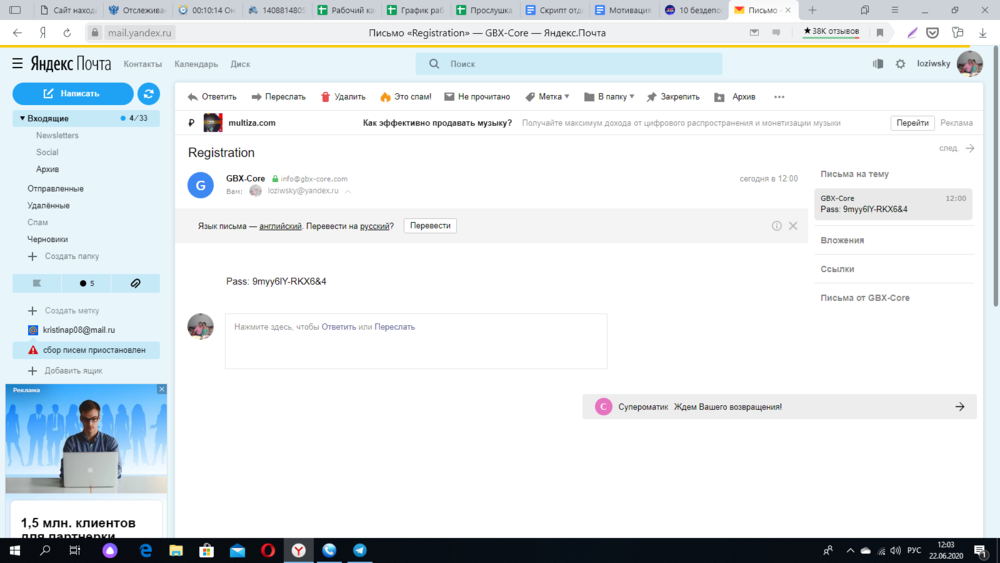This screenshot has width=1000, height=563.
Task: Move the message to Архив from the toolbar
Action: point(735,97)
